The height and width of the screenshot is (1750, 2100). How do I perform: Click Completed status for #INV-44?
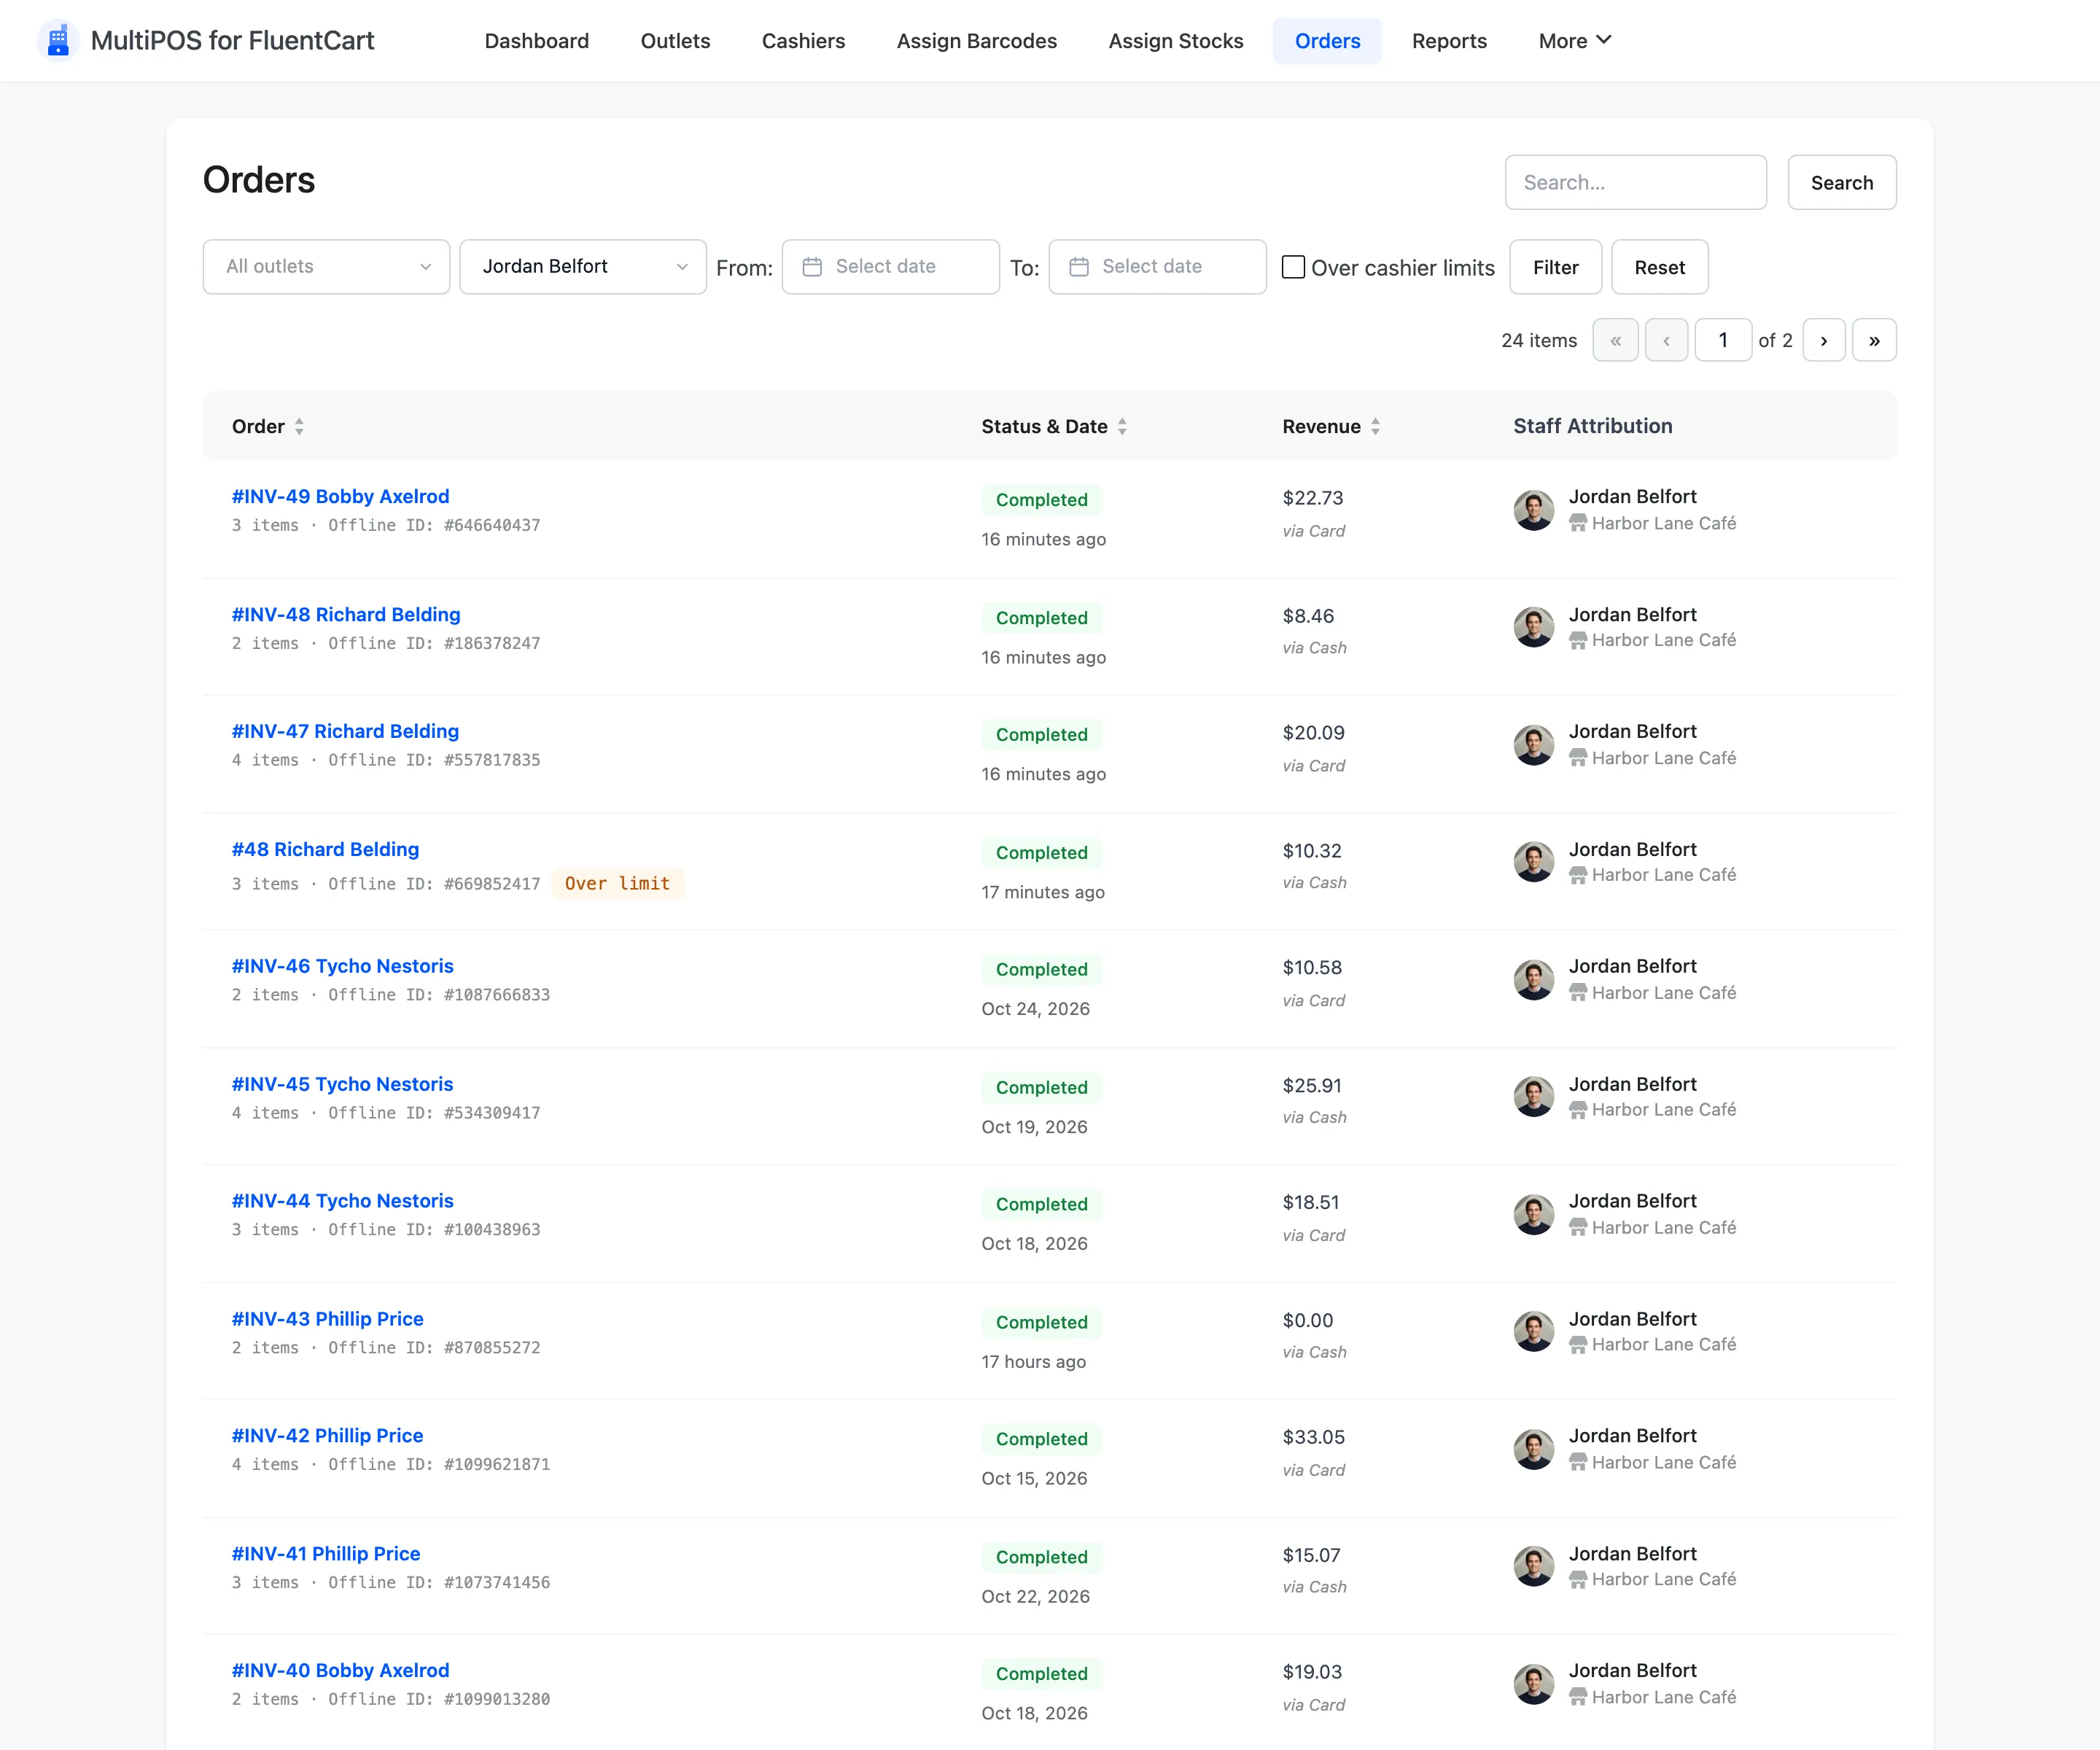click(x=1041, y=1204)
